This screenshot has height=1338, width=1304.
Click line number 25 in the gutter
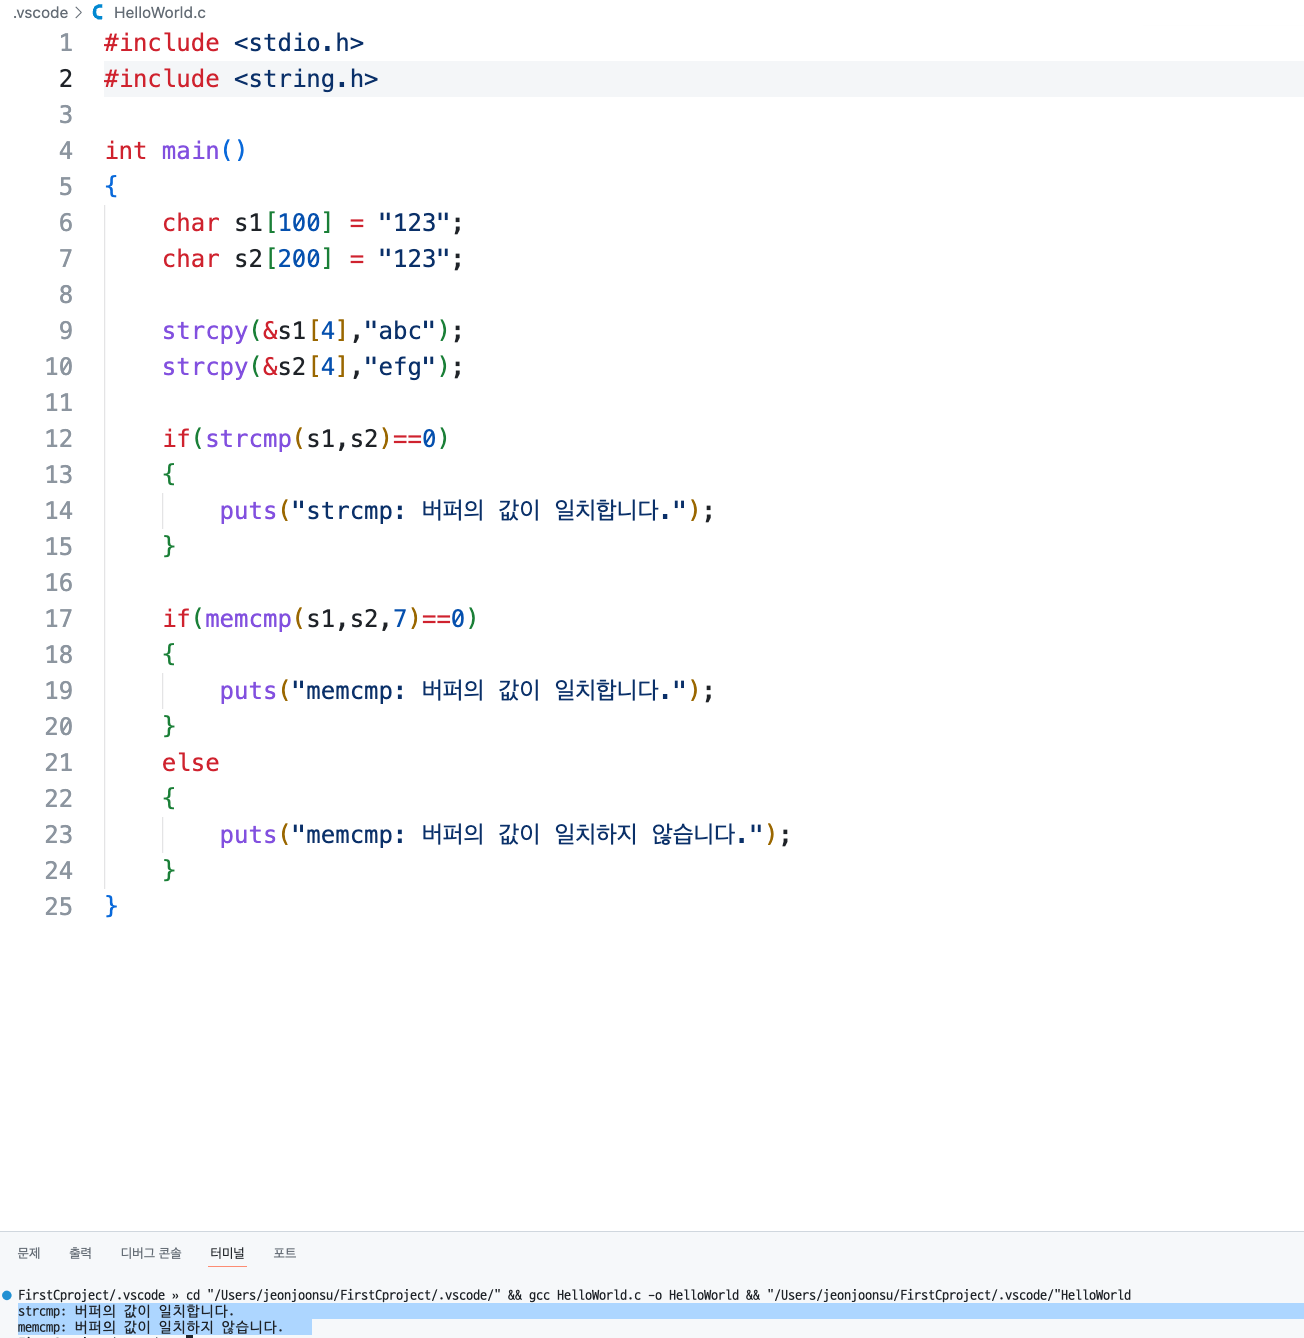click(59, 907)
